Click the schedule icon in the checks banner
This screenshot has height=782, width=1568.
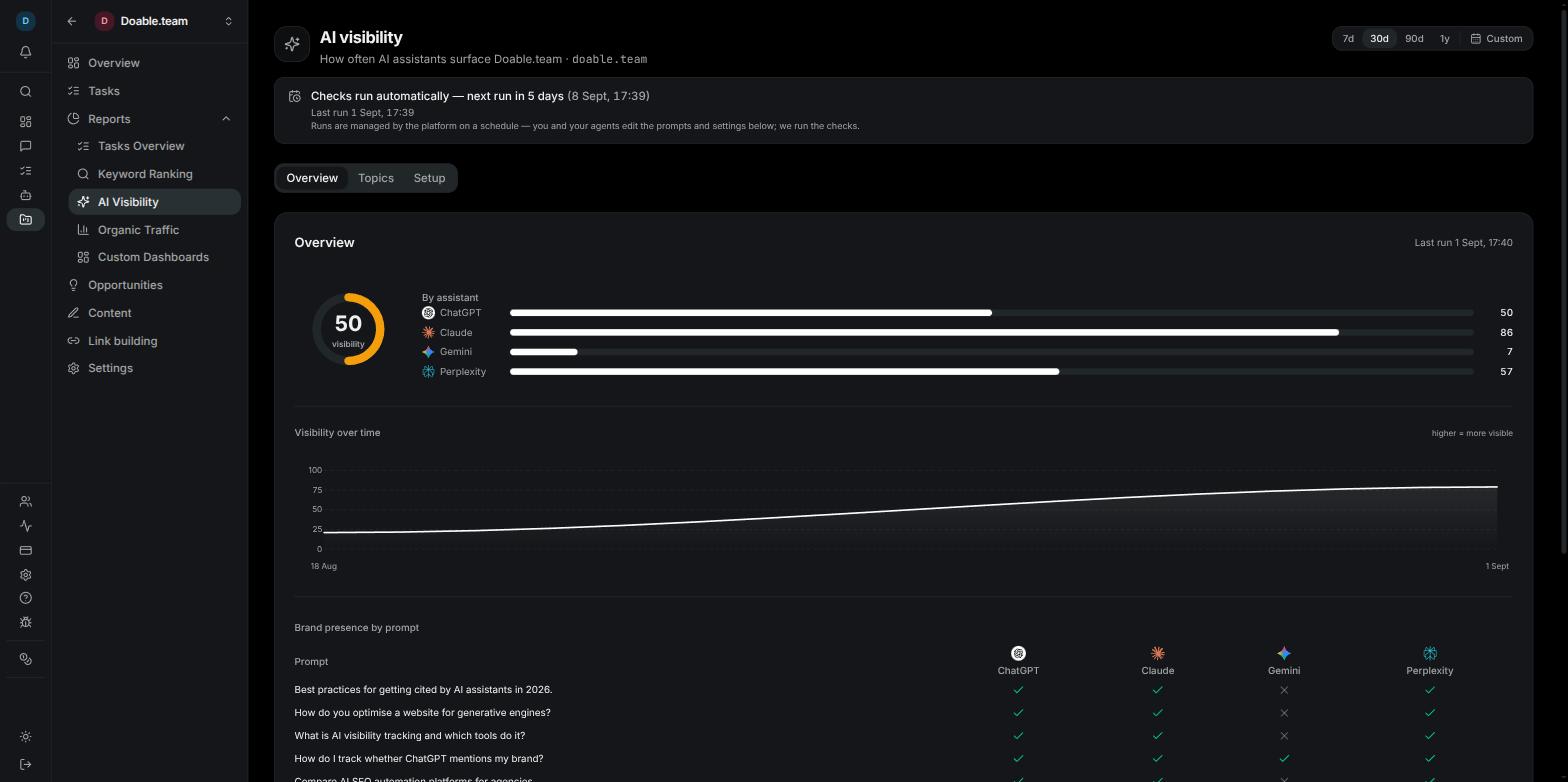pyautogui.click(x=295, y=96)
